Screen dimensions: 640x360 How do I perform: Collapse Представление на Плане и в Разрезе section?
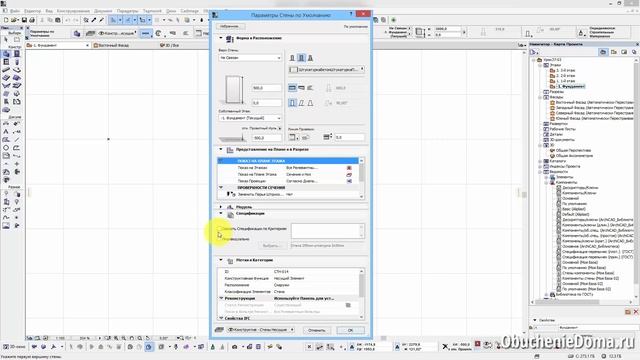pyautogui.click(x=221, y=149)
